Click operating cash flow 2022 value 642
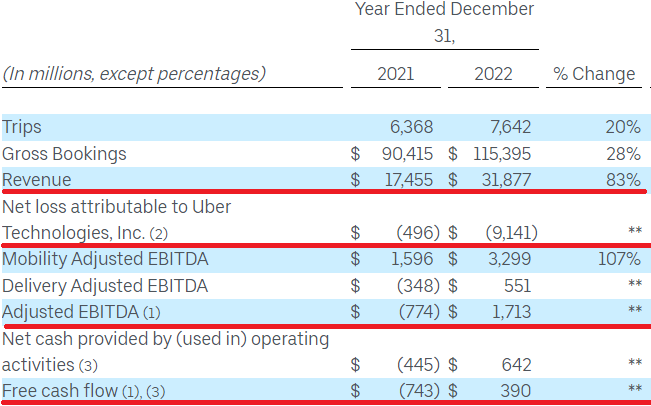The width and height of the screenshot is (651, 406). coord(516,365)
